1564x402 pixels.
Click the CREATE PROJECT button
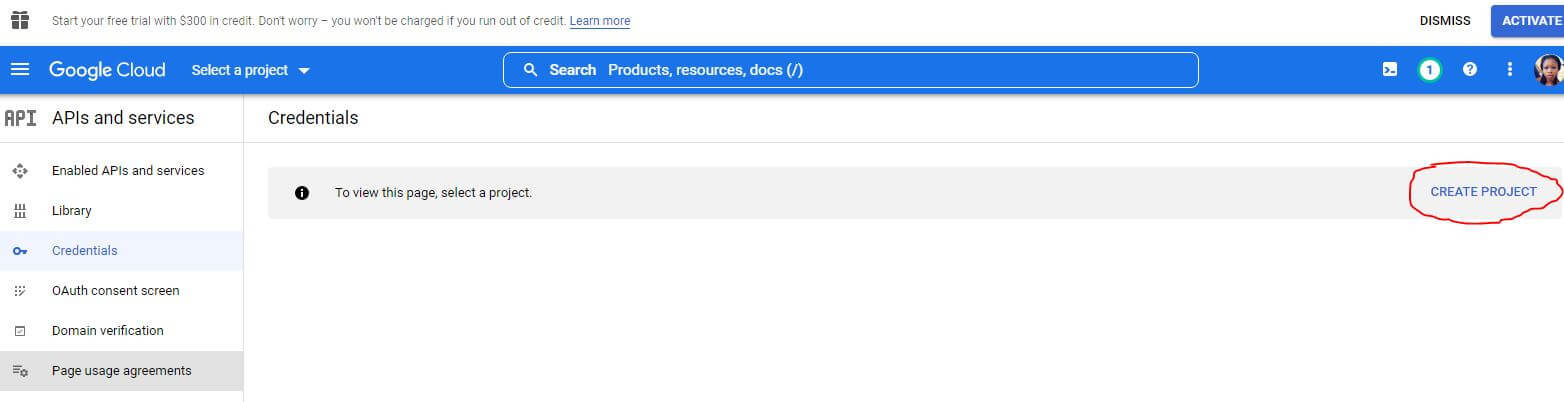(x=1483, y=192)
